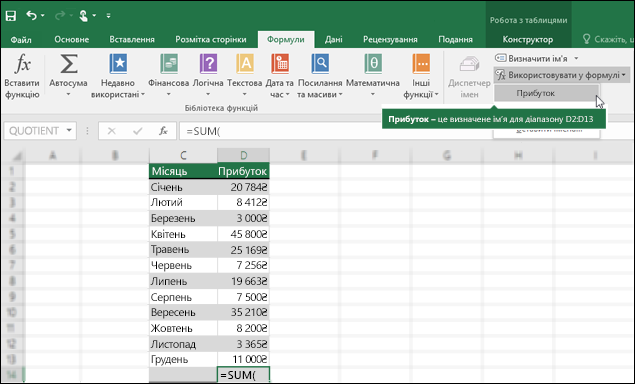
Task: Toggle touch/mouse mode icon
Action: [83, 16]
